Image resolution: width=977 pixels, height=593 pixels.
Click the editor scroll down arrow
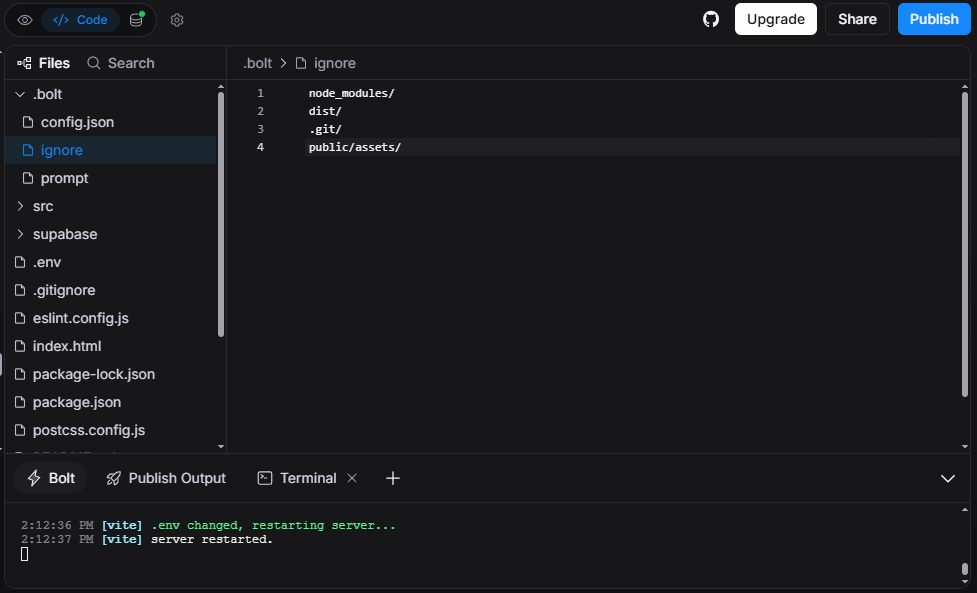[x=965, y=447]
